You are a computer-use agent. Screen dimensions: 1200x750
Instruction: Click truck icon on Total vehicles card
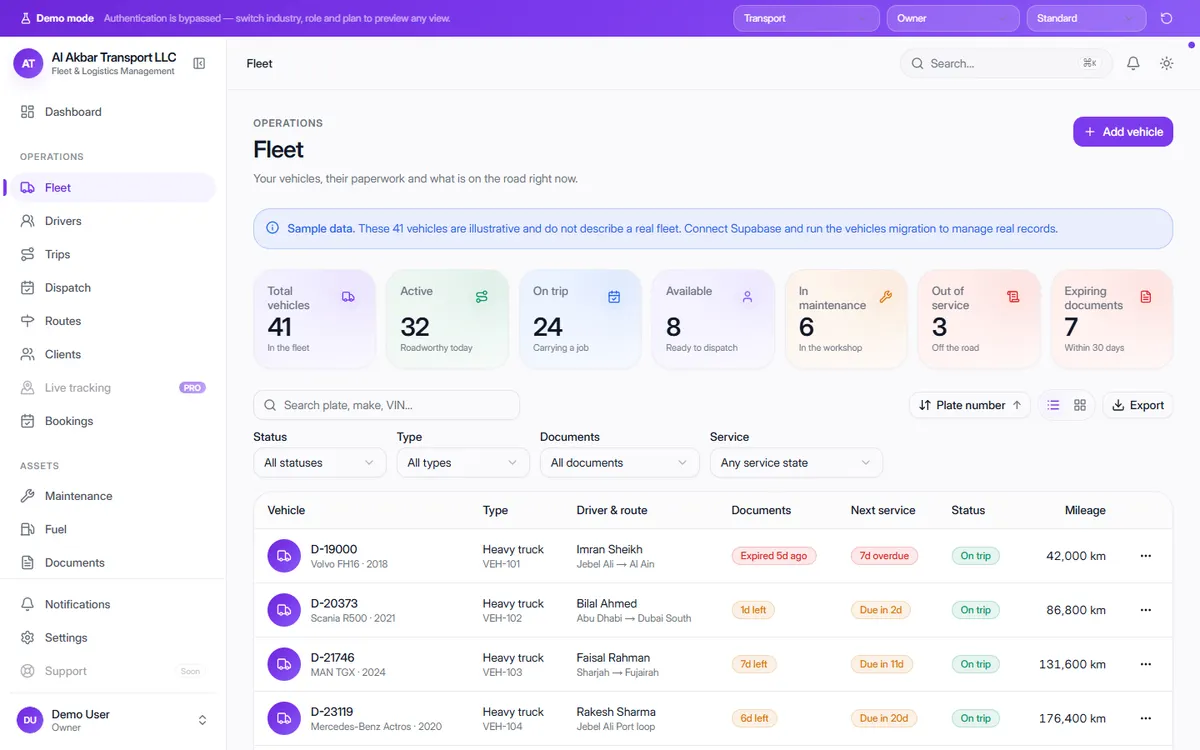click(x=348, y=297)
